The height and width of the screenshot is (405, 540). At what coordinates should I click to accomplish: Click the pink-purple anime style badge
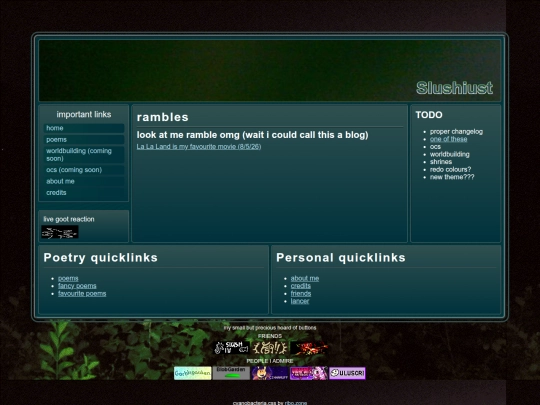coord(309,373)
